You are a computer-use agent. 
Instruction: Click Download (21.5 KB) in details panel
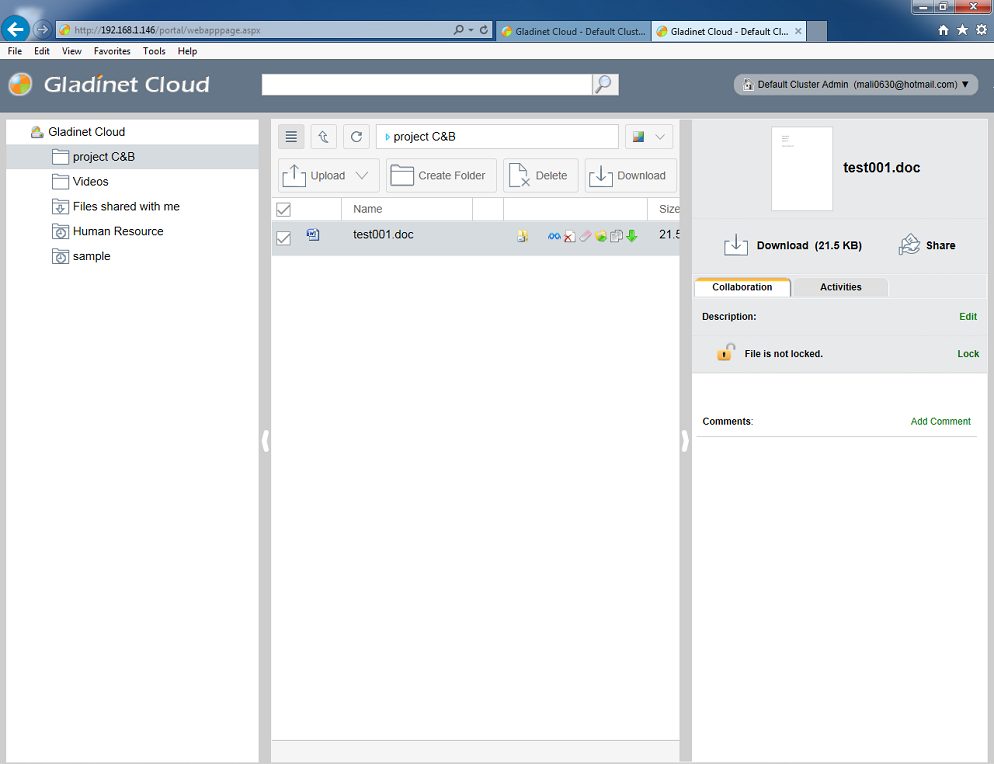point(809,245)
